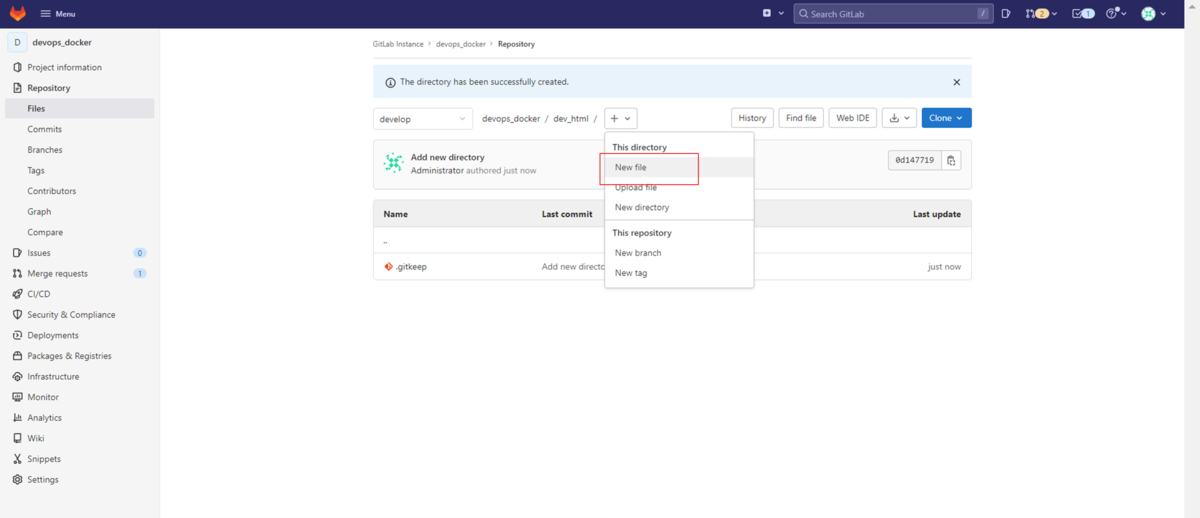Image resolution: width=1200 pixels, height=518 pixels.
Task: Select Repository icon in sidebar
Action: [17, 88]
